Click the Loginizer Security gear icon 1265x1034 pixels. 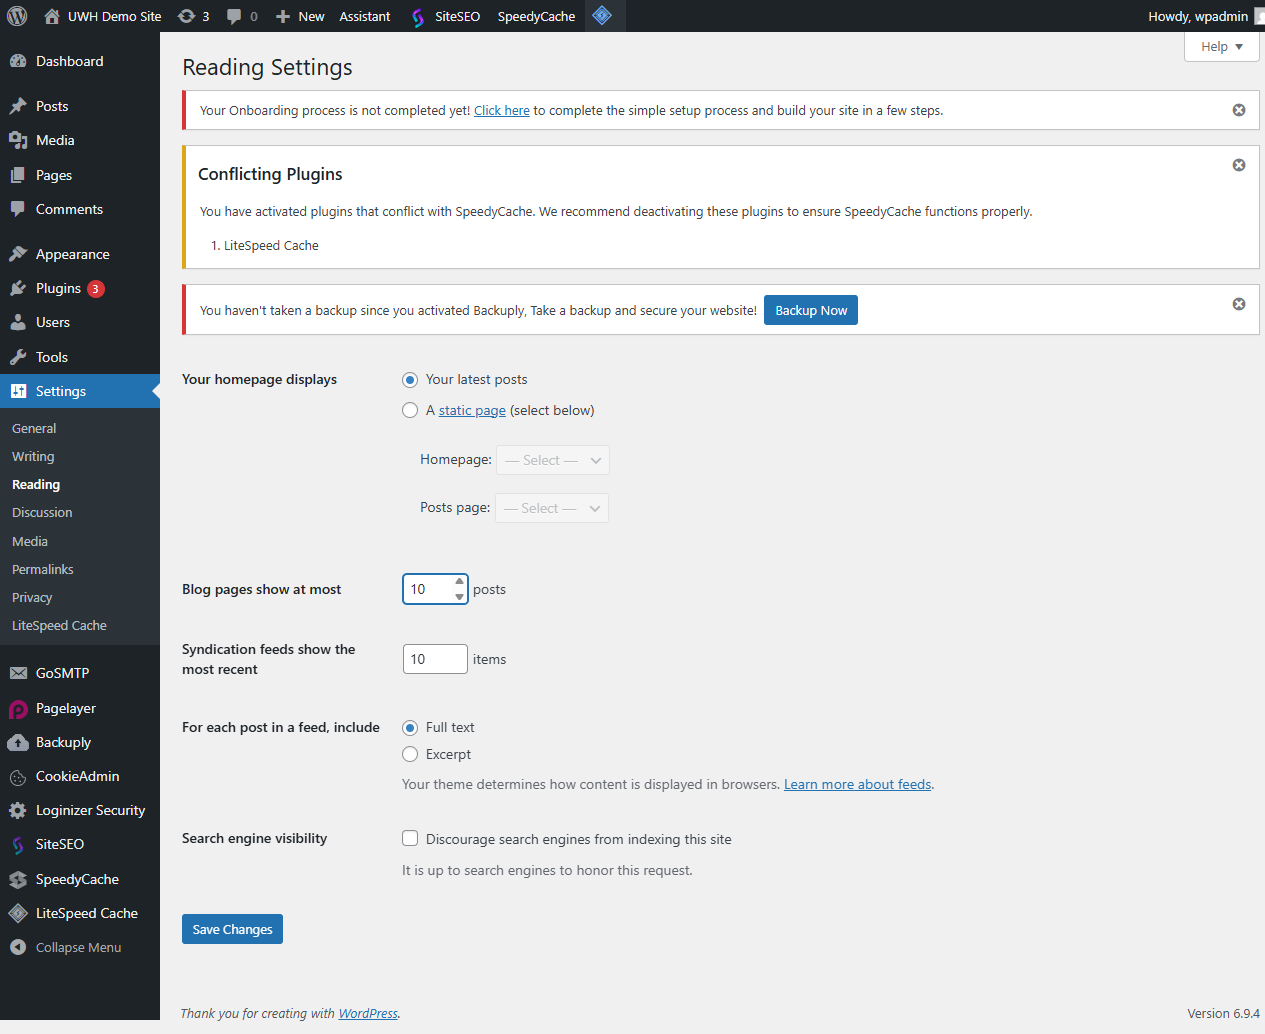(x=18, y=810)
